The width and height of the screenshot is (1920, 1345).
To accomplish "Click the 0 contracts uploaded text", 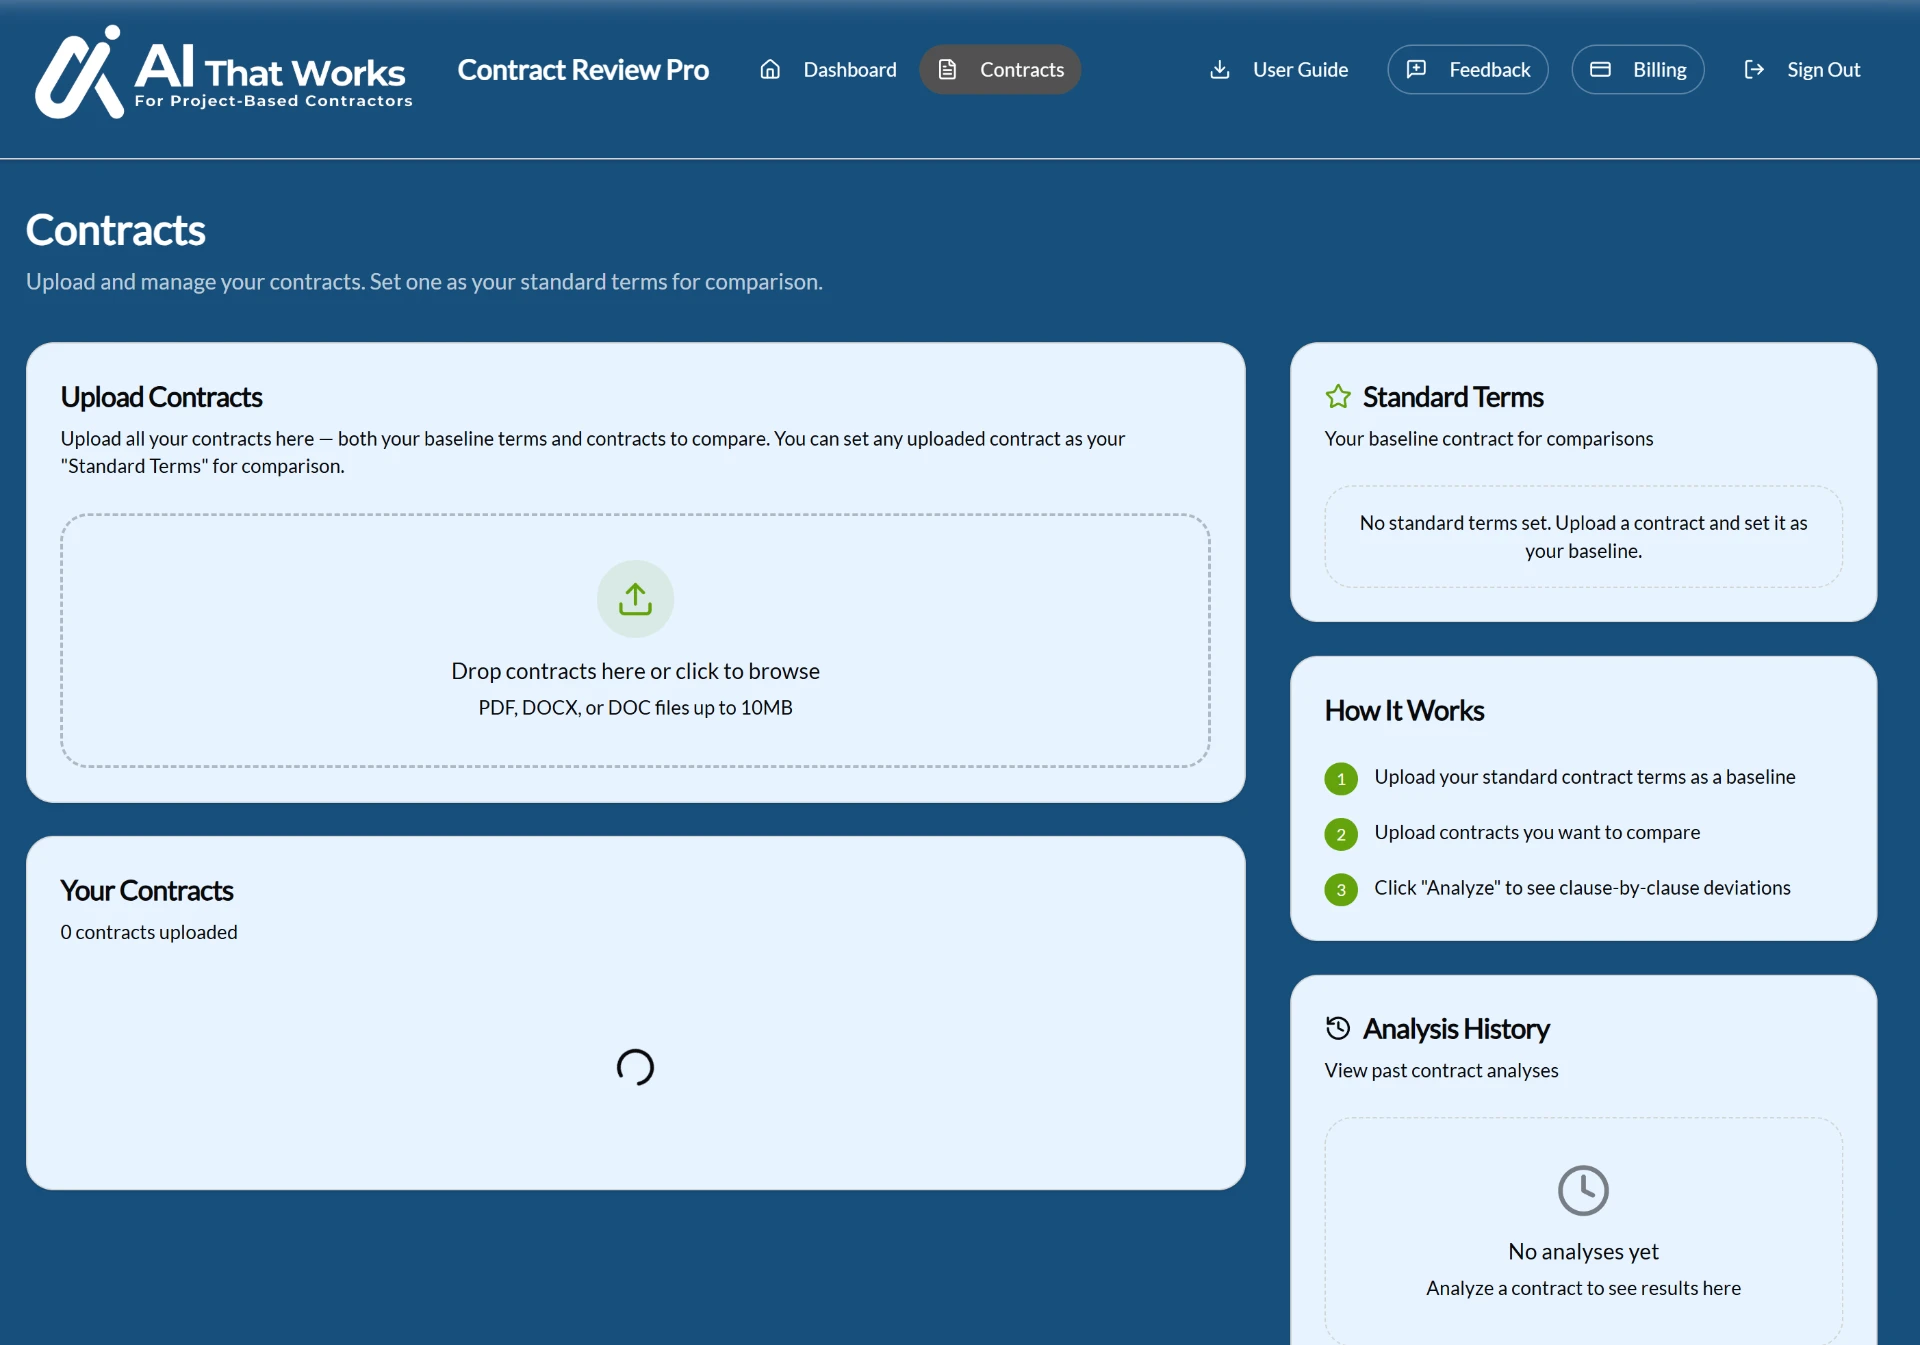I will [149, 932].
